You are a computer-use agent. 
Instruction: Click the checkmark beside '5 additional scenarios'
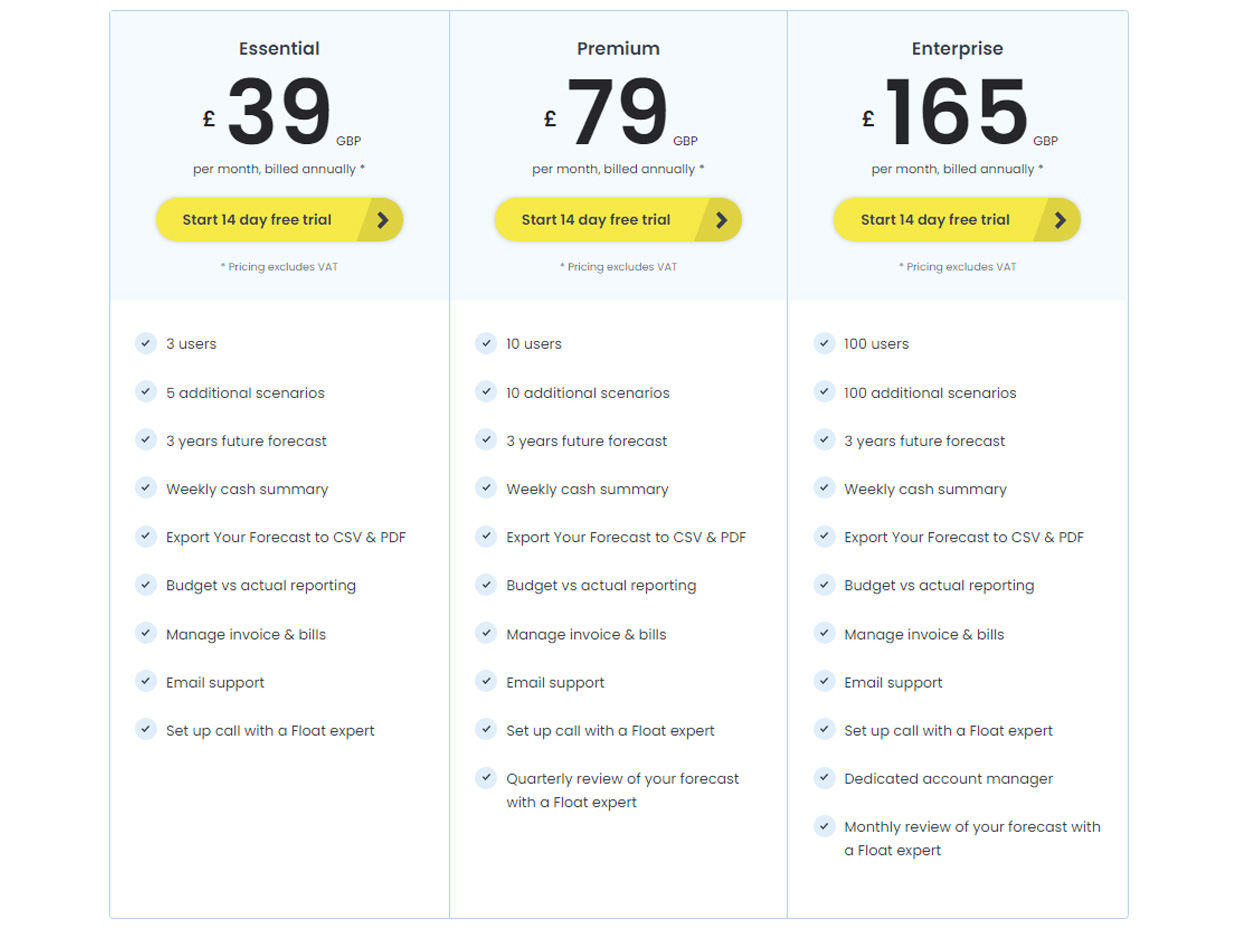pyautogui.click(x=146, y=392)
